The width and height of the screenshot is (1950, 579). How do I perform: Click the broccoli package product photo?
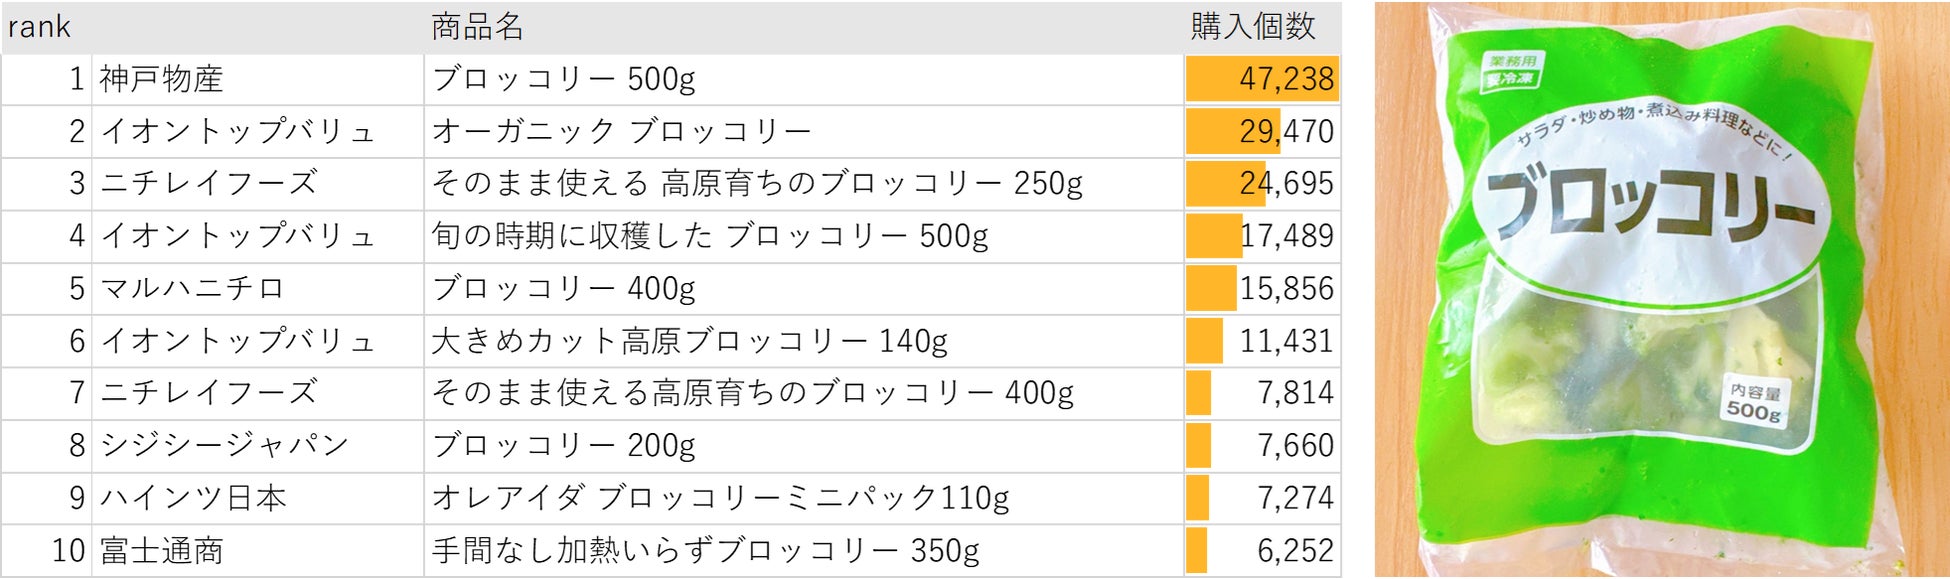tap(1660, 290)
